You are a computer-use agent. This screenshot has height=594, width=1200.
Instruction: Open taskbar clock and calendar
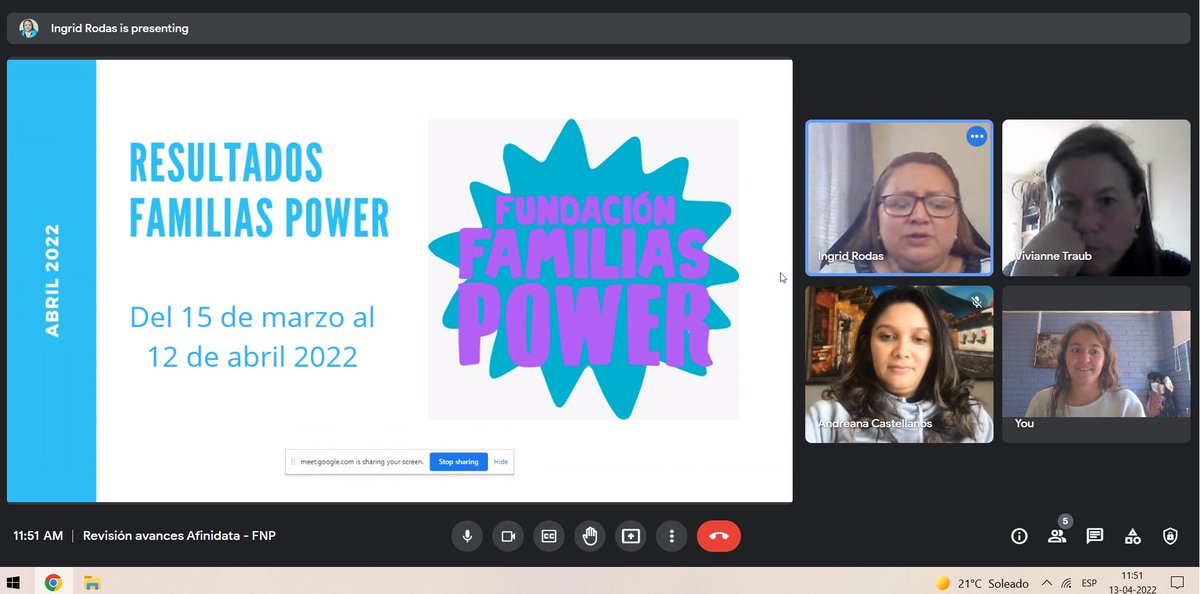pos(1132,582)
